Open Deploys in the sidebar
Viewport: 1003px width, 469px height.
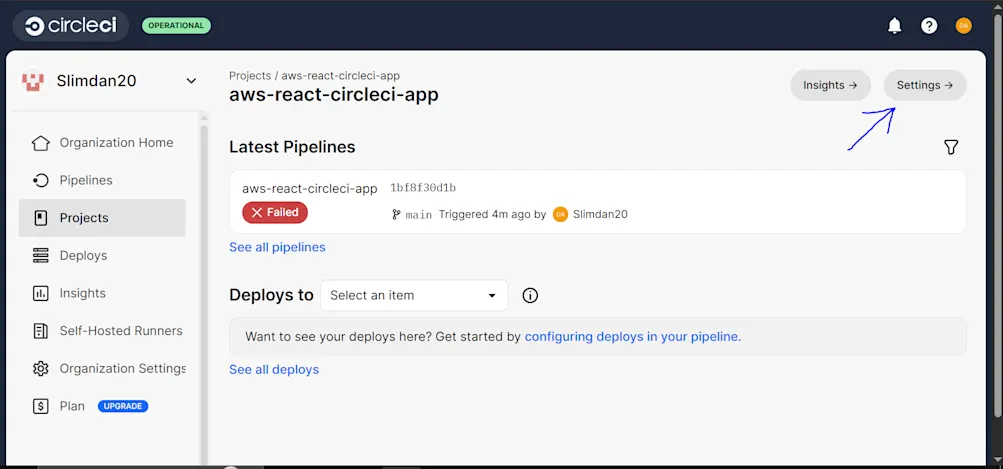click(x=102, y=256)
